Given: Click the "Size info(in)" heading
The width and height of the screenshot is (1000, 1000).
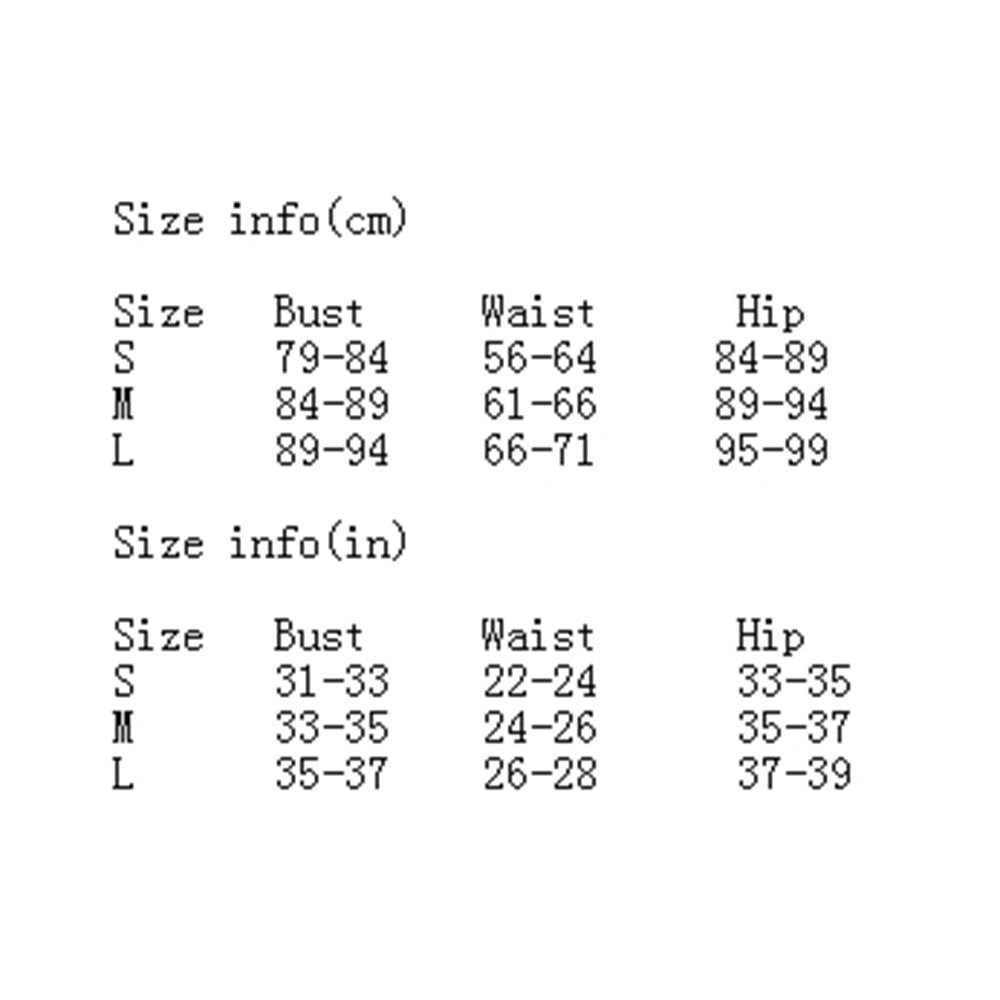Looking at the screenshot, I should 260,543.
